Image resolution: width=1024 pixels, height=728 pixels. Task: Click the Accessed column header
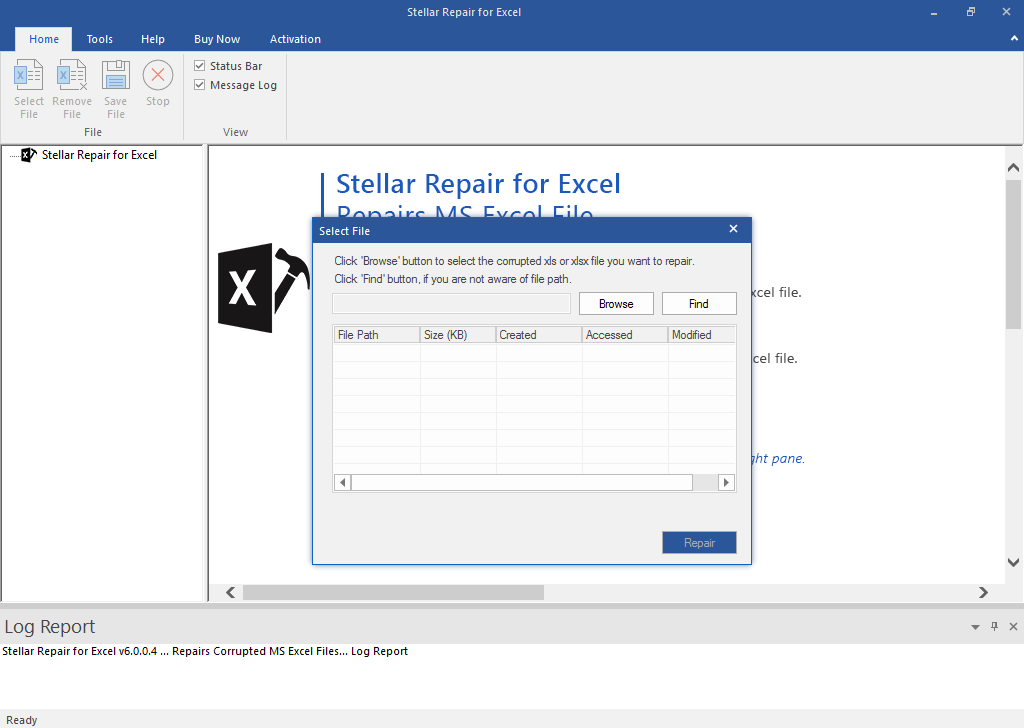click(625, 335)
